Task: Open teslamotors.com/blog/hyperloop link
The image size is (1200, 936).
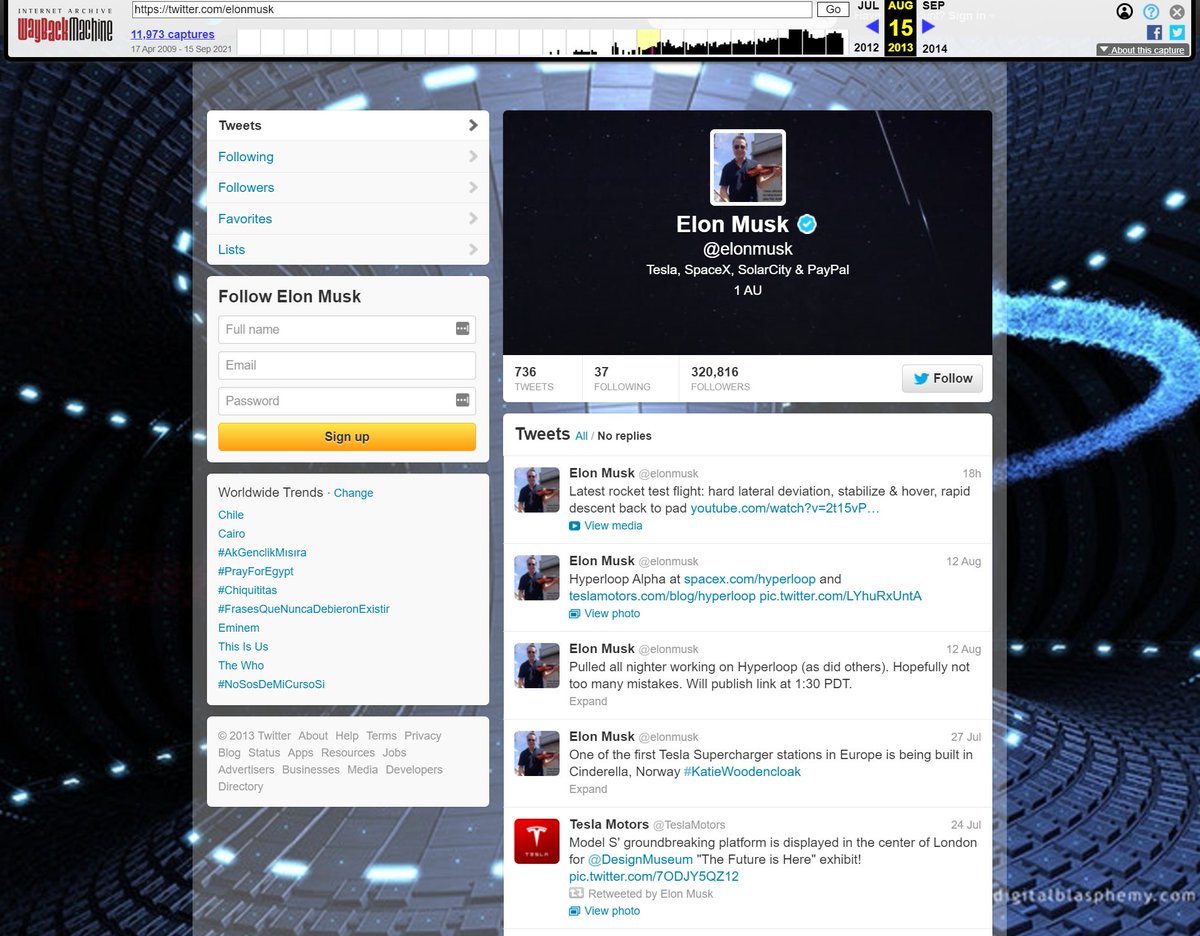Action: [x=662, y=596]
